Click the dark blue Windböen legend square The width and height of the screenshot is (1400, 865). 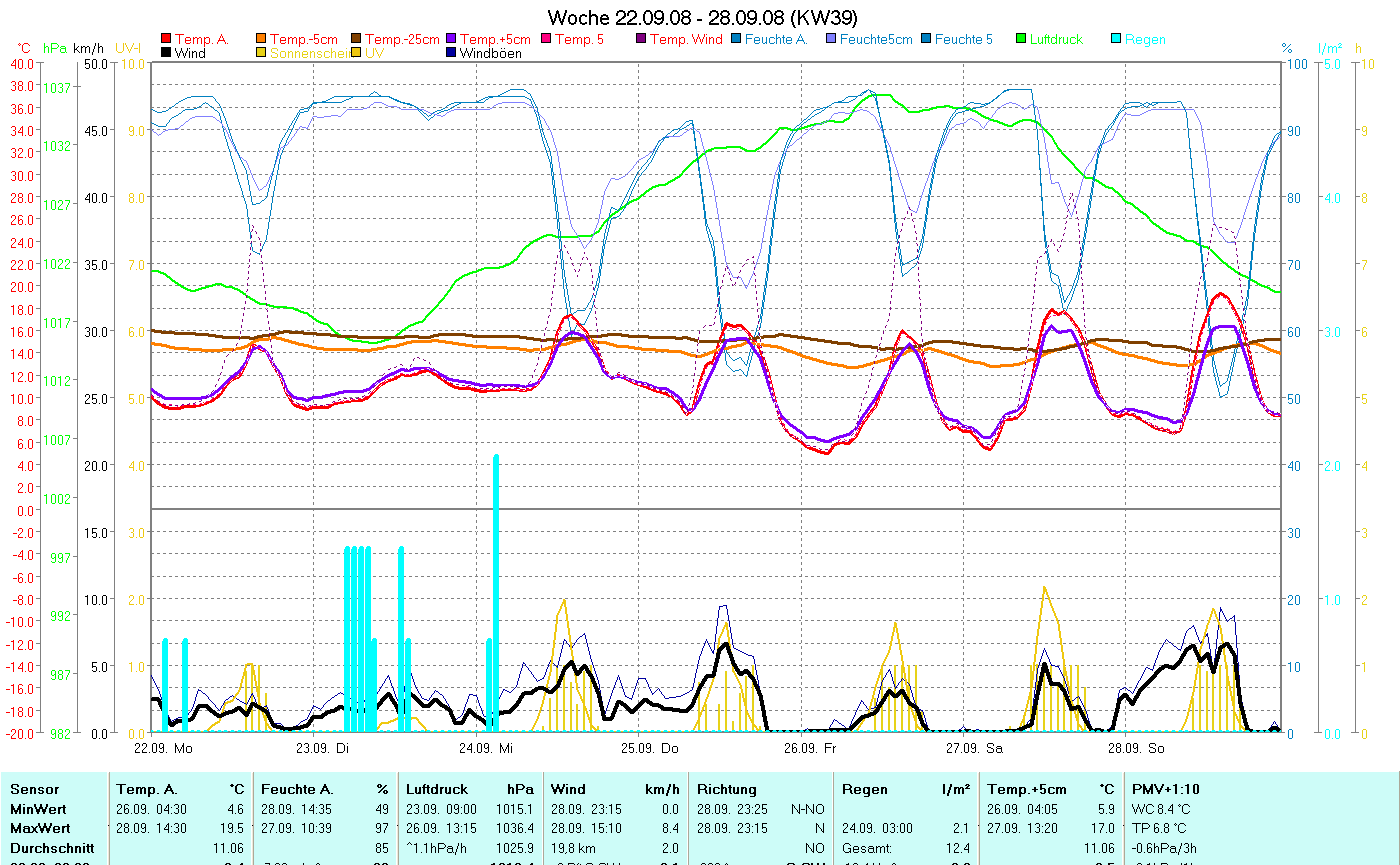[451, 53]
